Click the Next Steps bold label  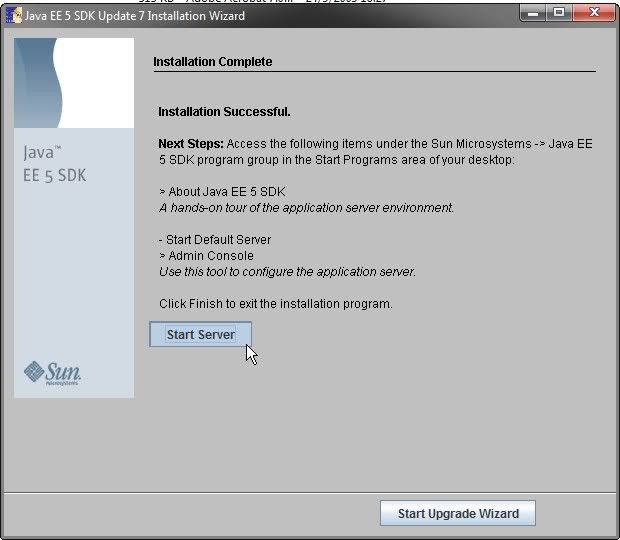(x=190, y=144)
